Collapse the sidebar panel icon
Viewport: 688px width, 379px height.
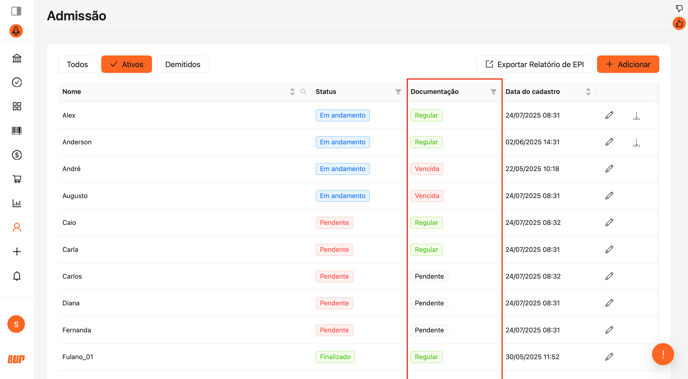click(16, 11)
